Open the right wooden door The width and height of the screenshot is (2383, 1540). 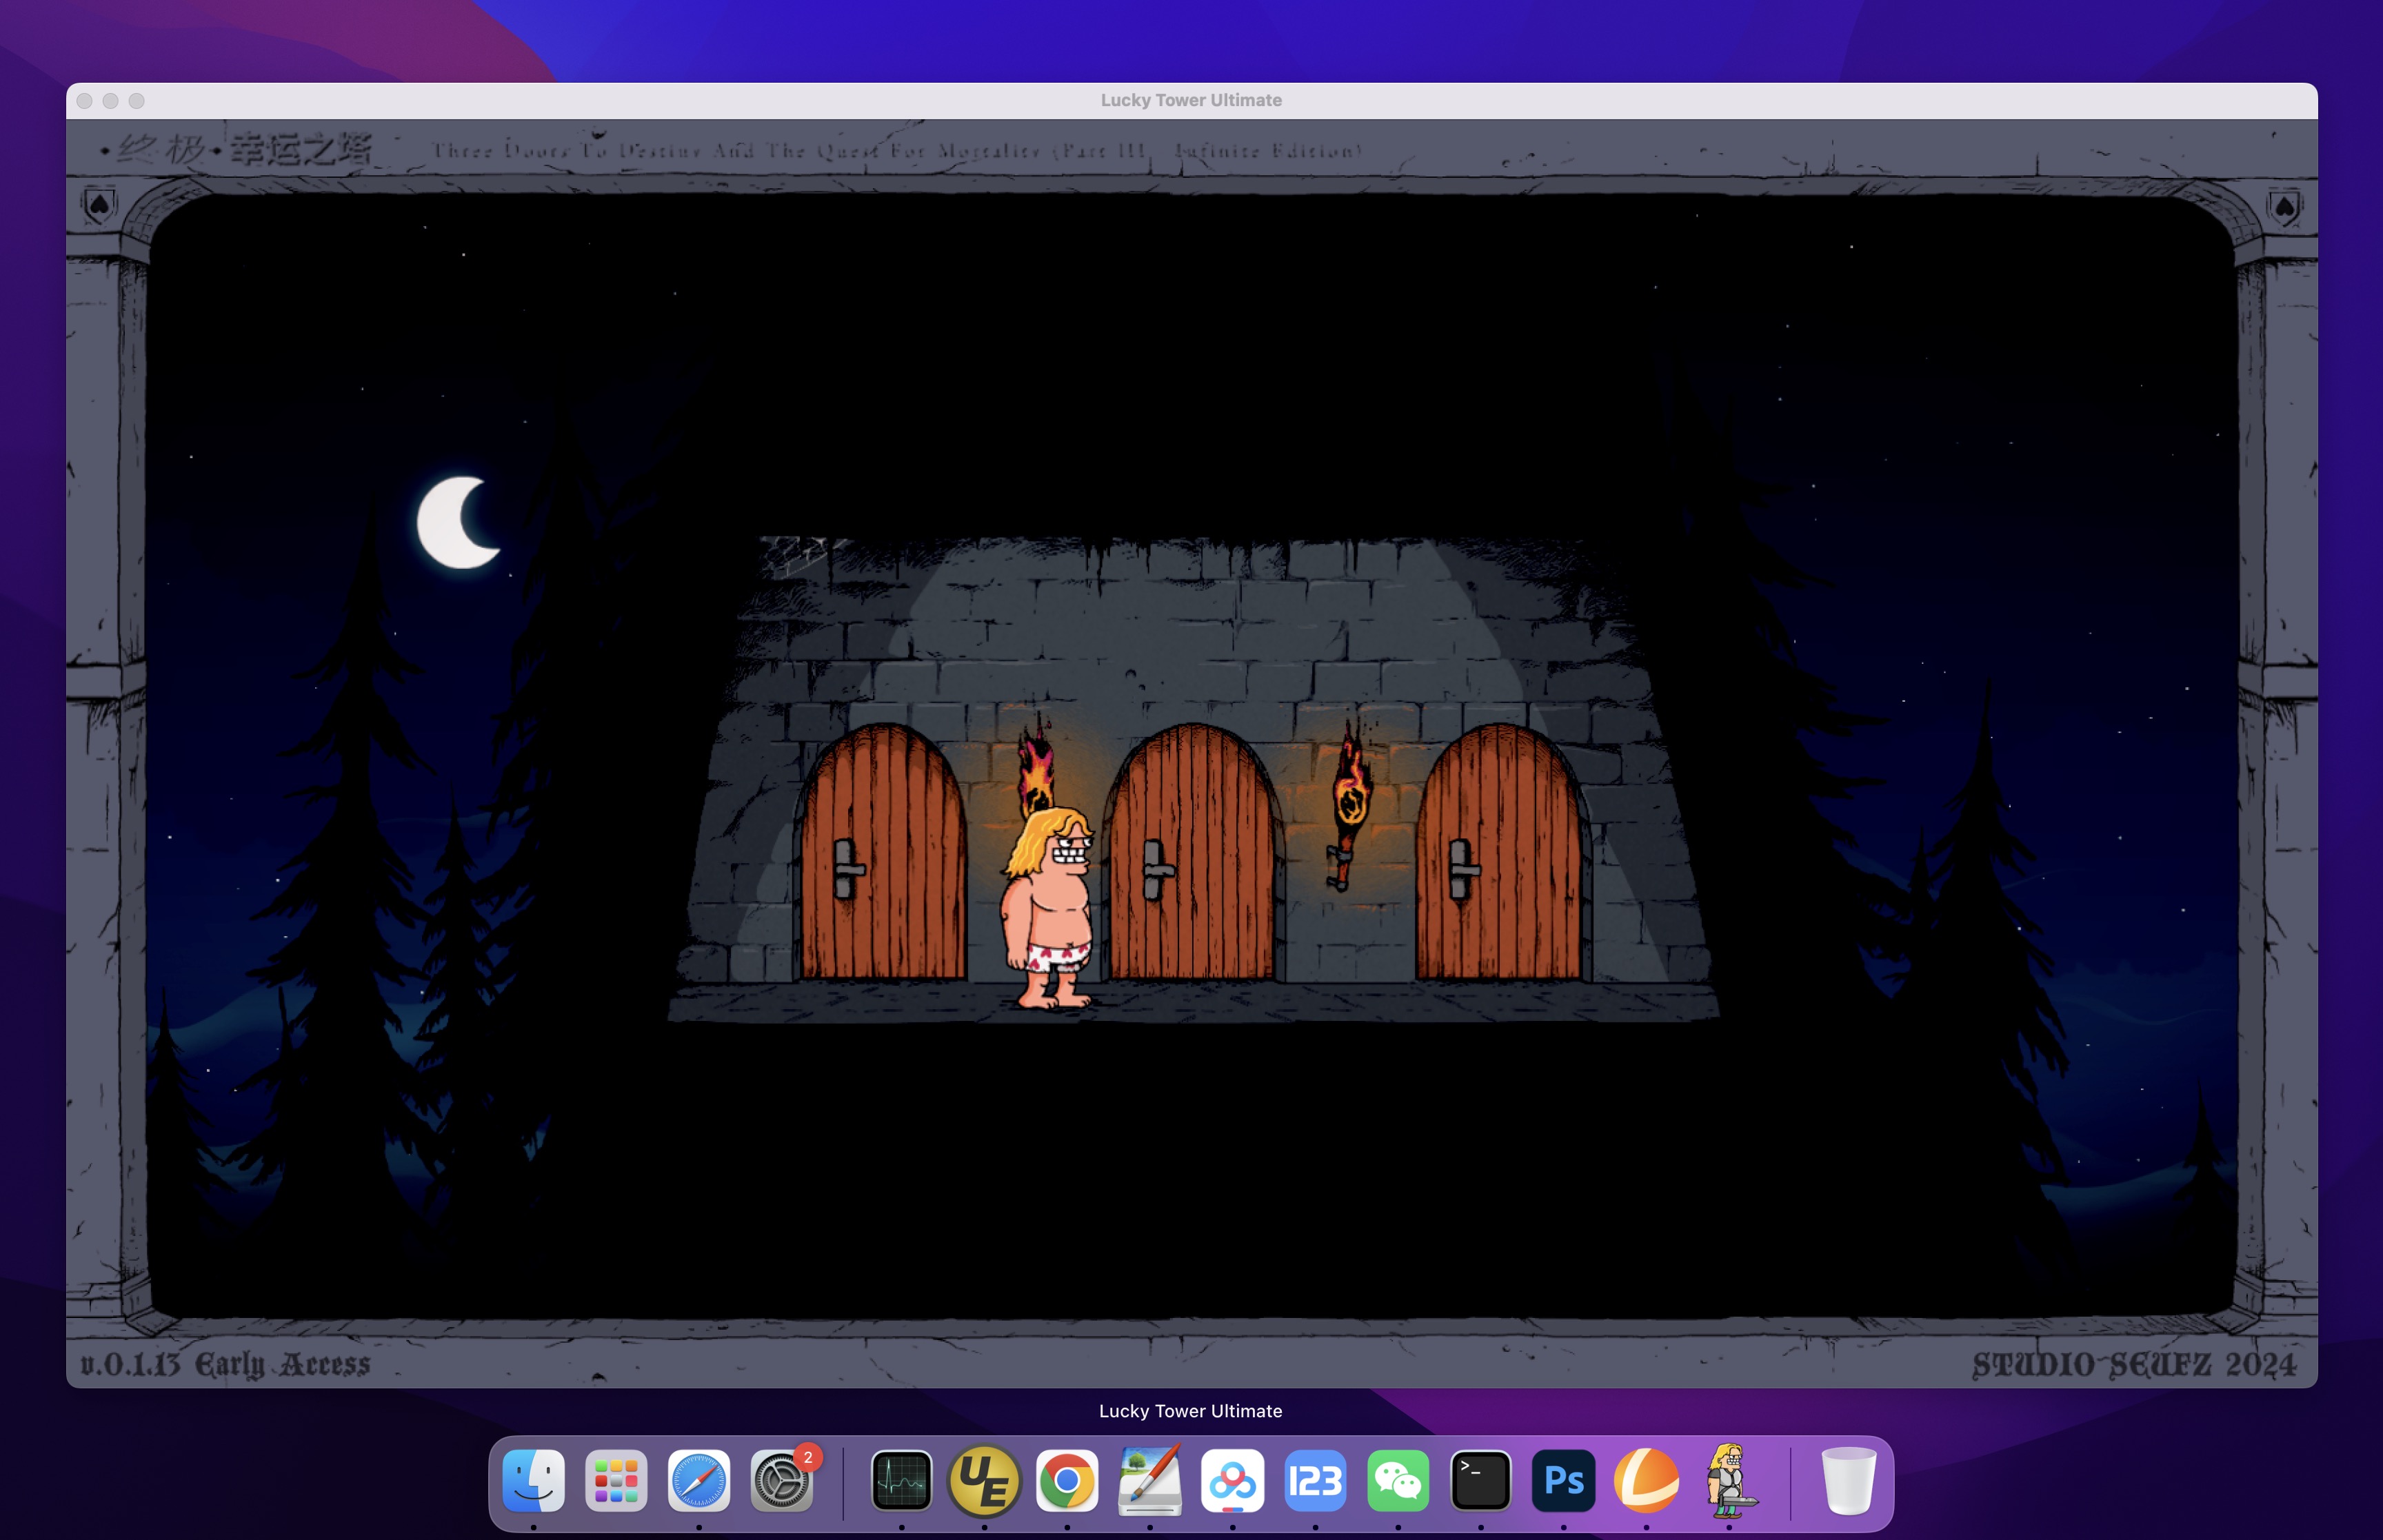pos(1498,852)
